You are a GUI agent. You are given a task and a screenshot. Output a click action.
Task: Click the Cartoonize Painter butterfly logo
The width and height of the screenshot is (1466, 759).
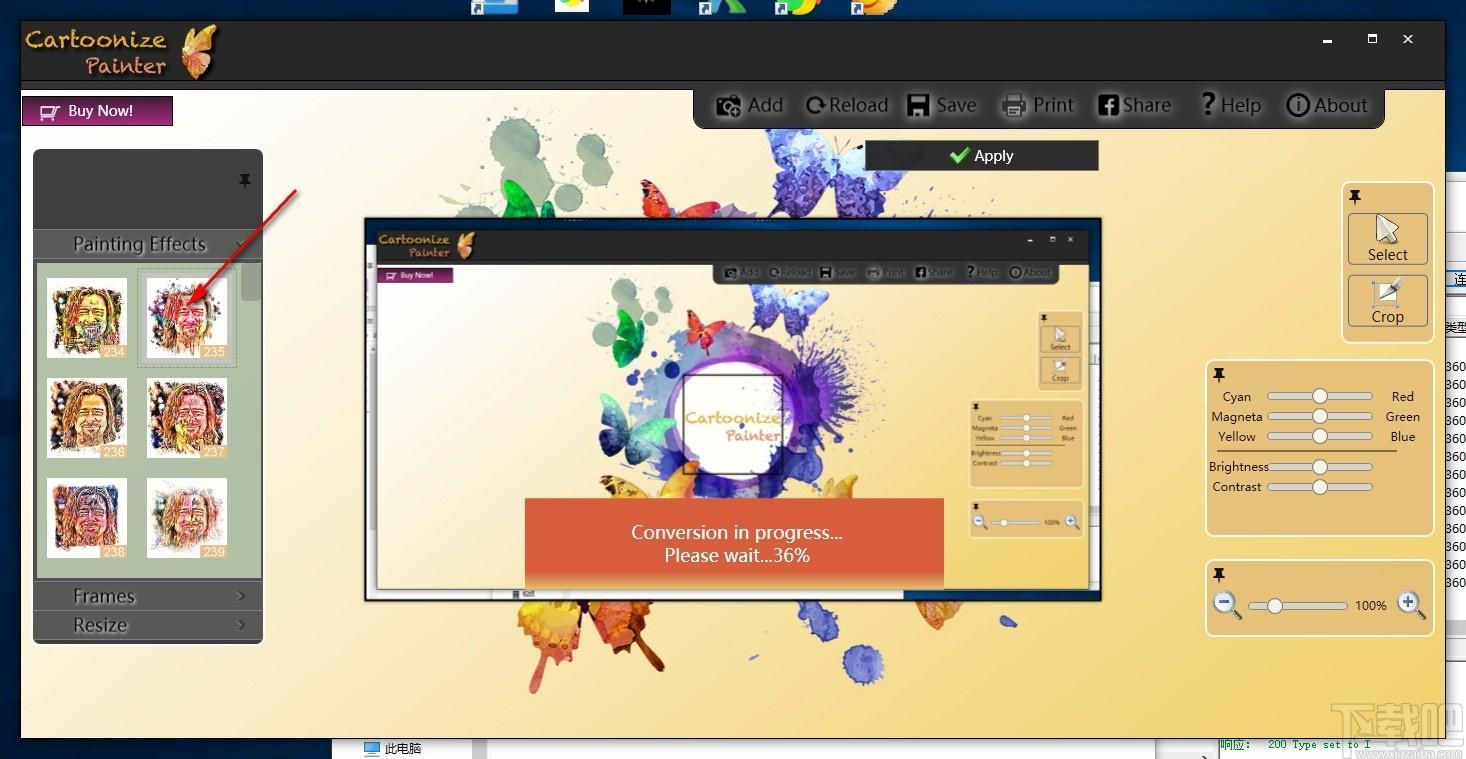(199, 52)
